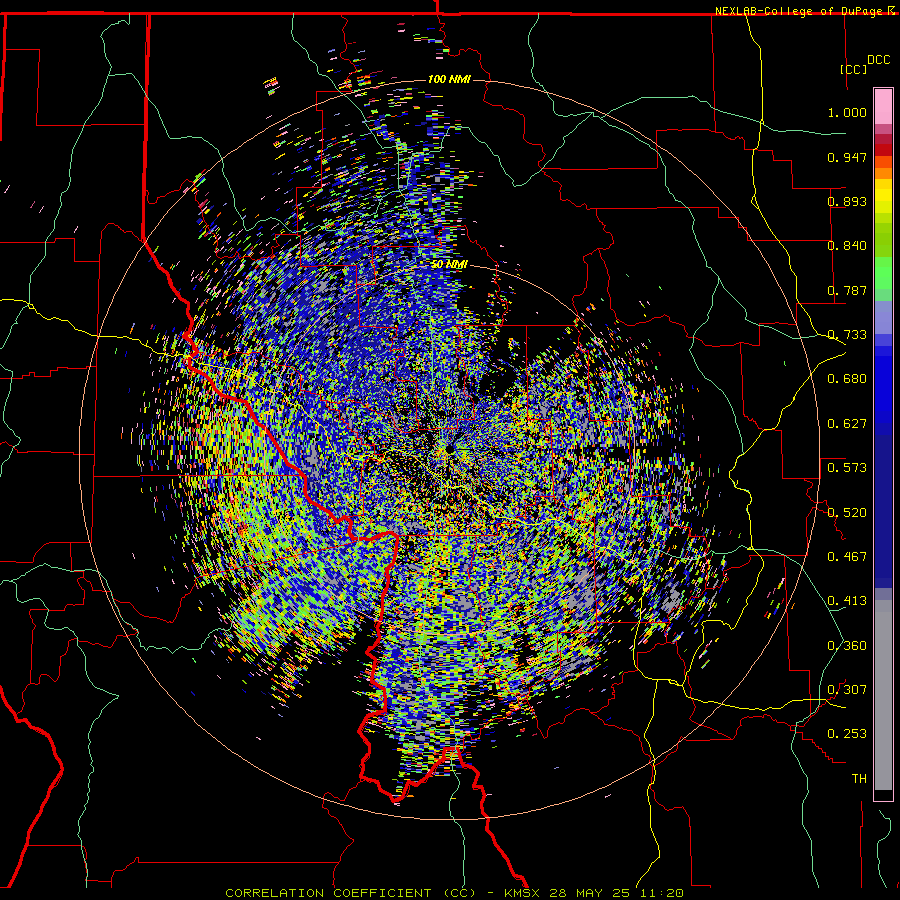Pick the gray segment of the color bar
This screenshot has height=900, width=900.
(883, 695)
